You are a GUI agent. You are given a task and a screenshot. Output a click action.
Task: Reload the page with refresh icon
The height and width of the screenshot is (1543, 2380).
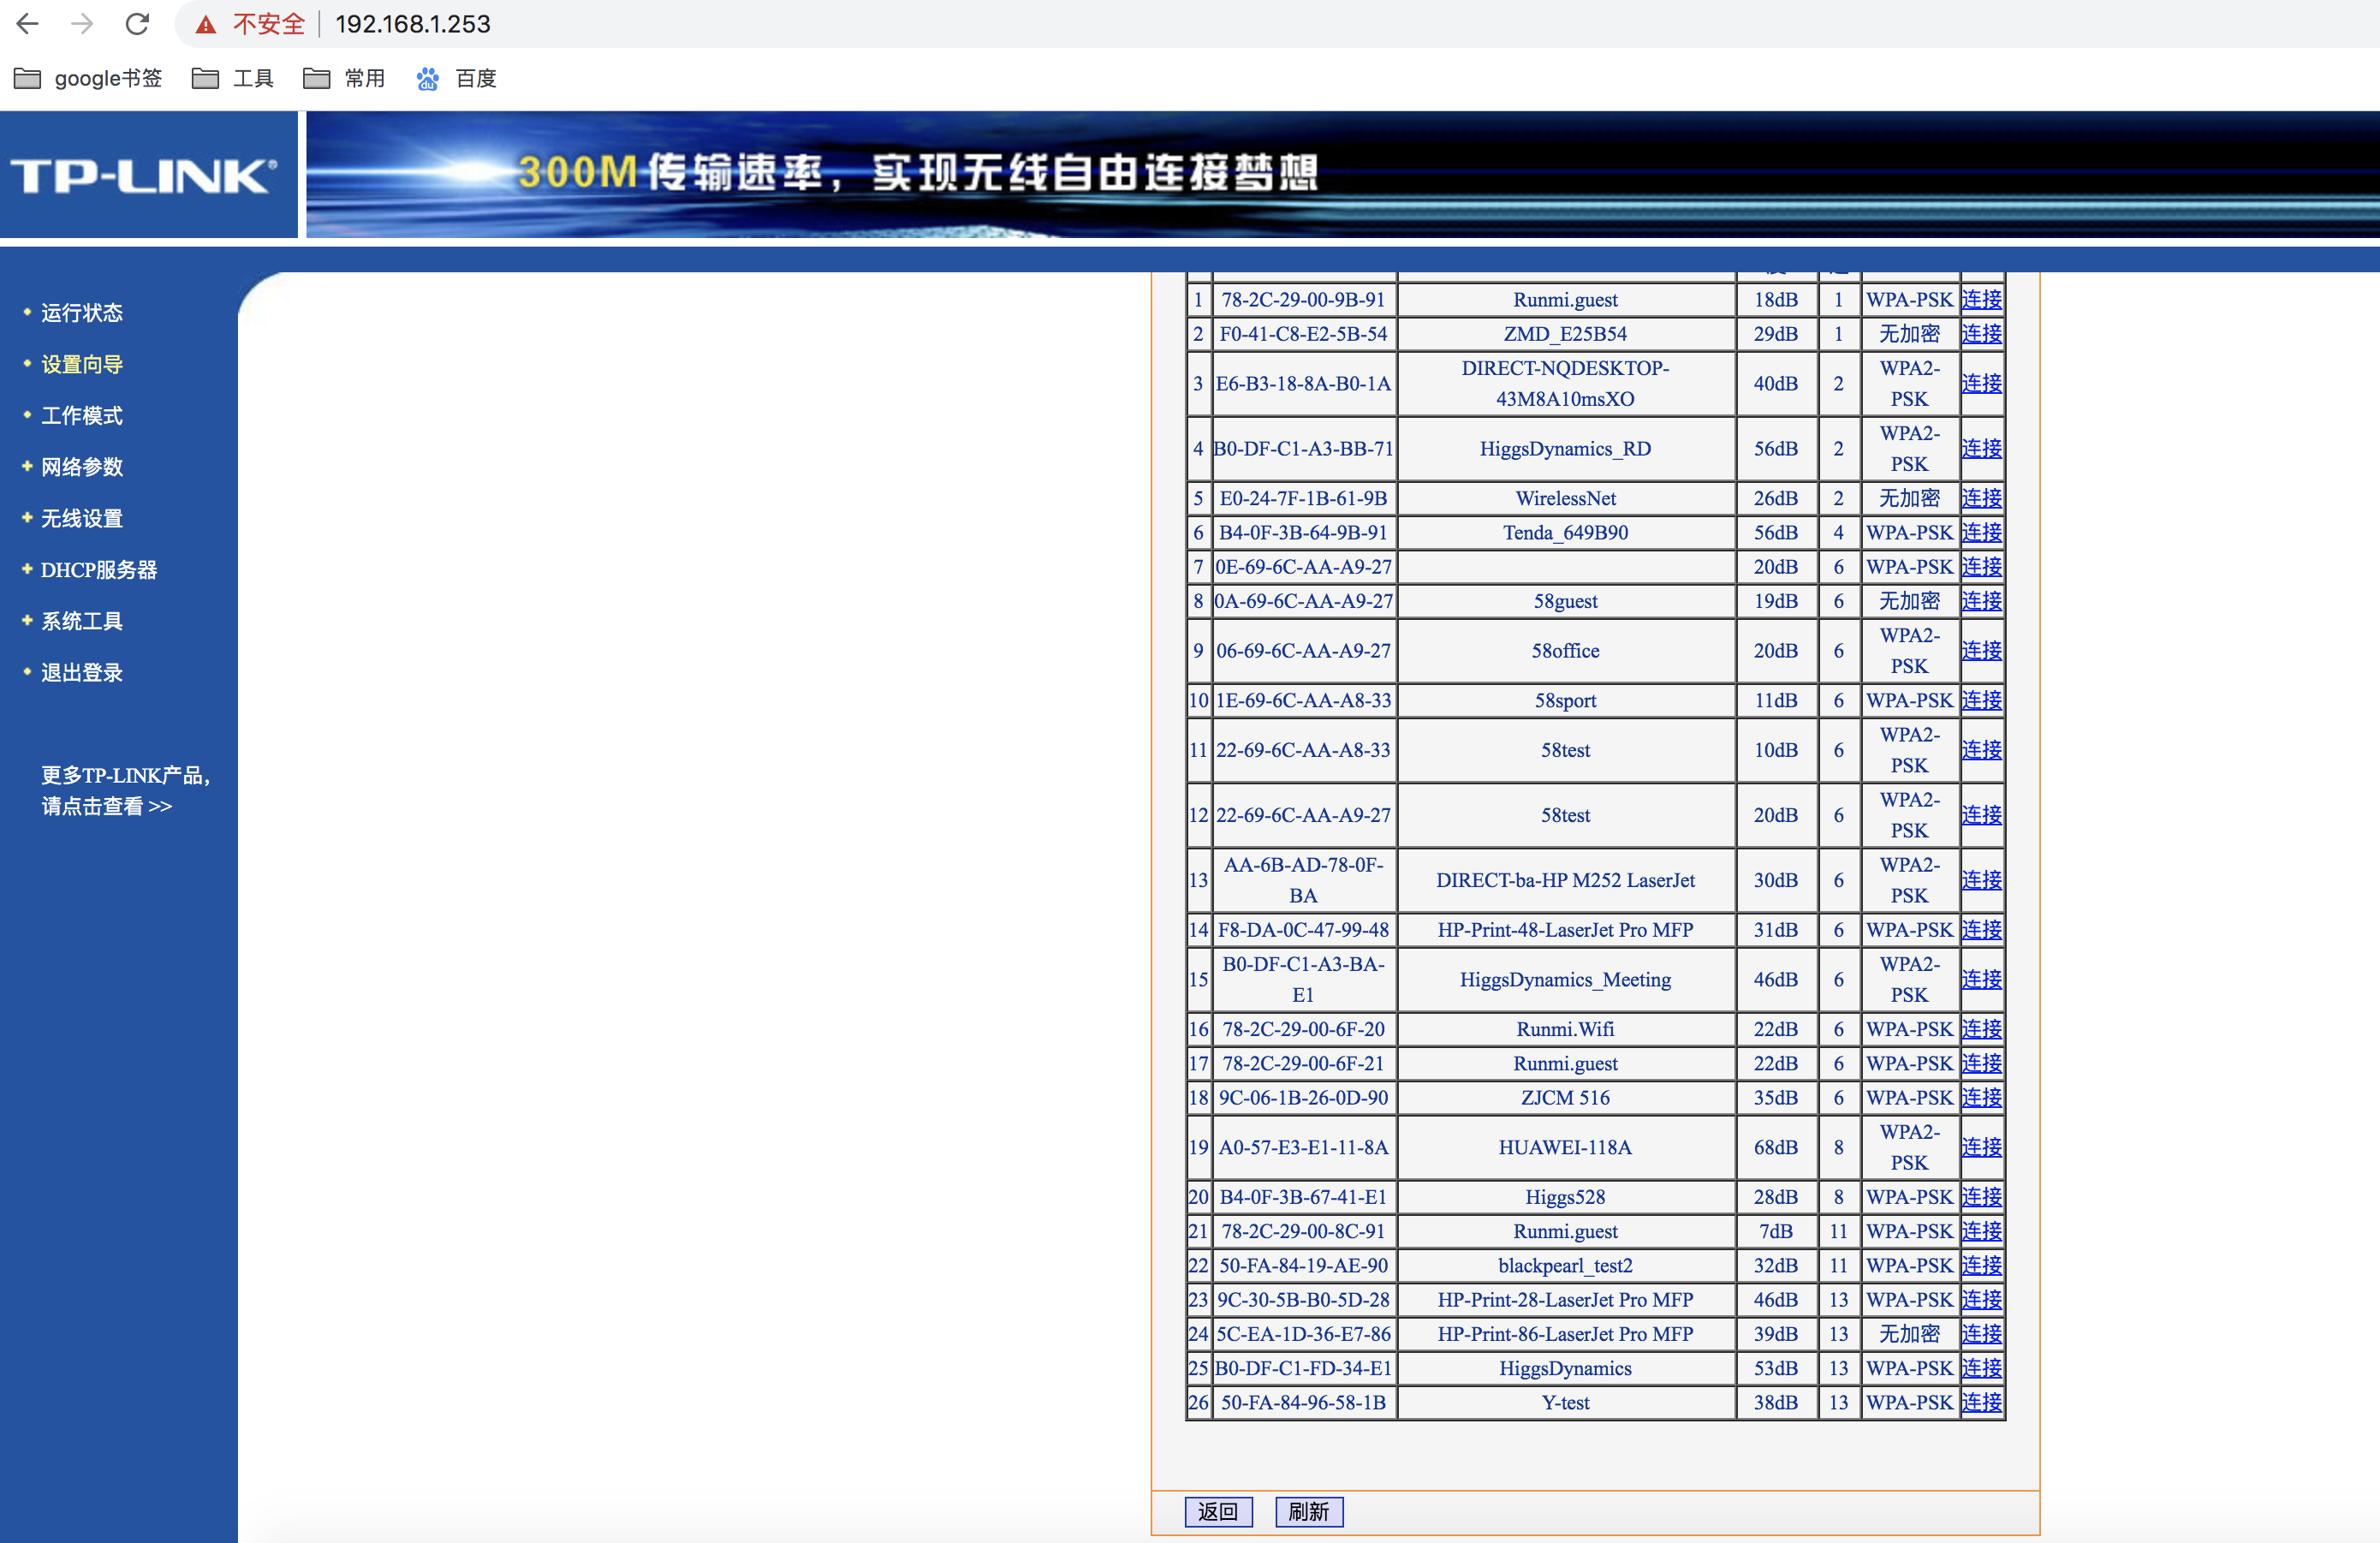pos(137,24)
